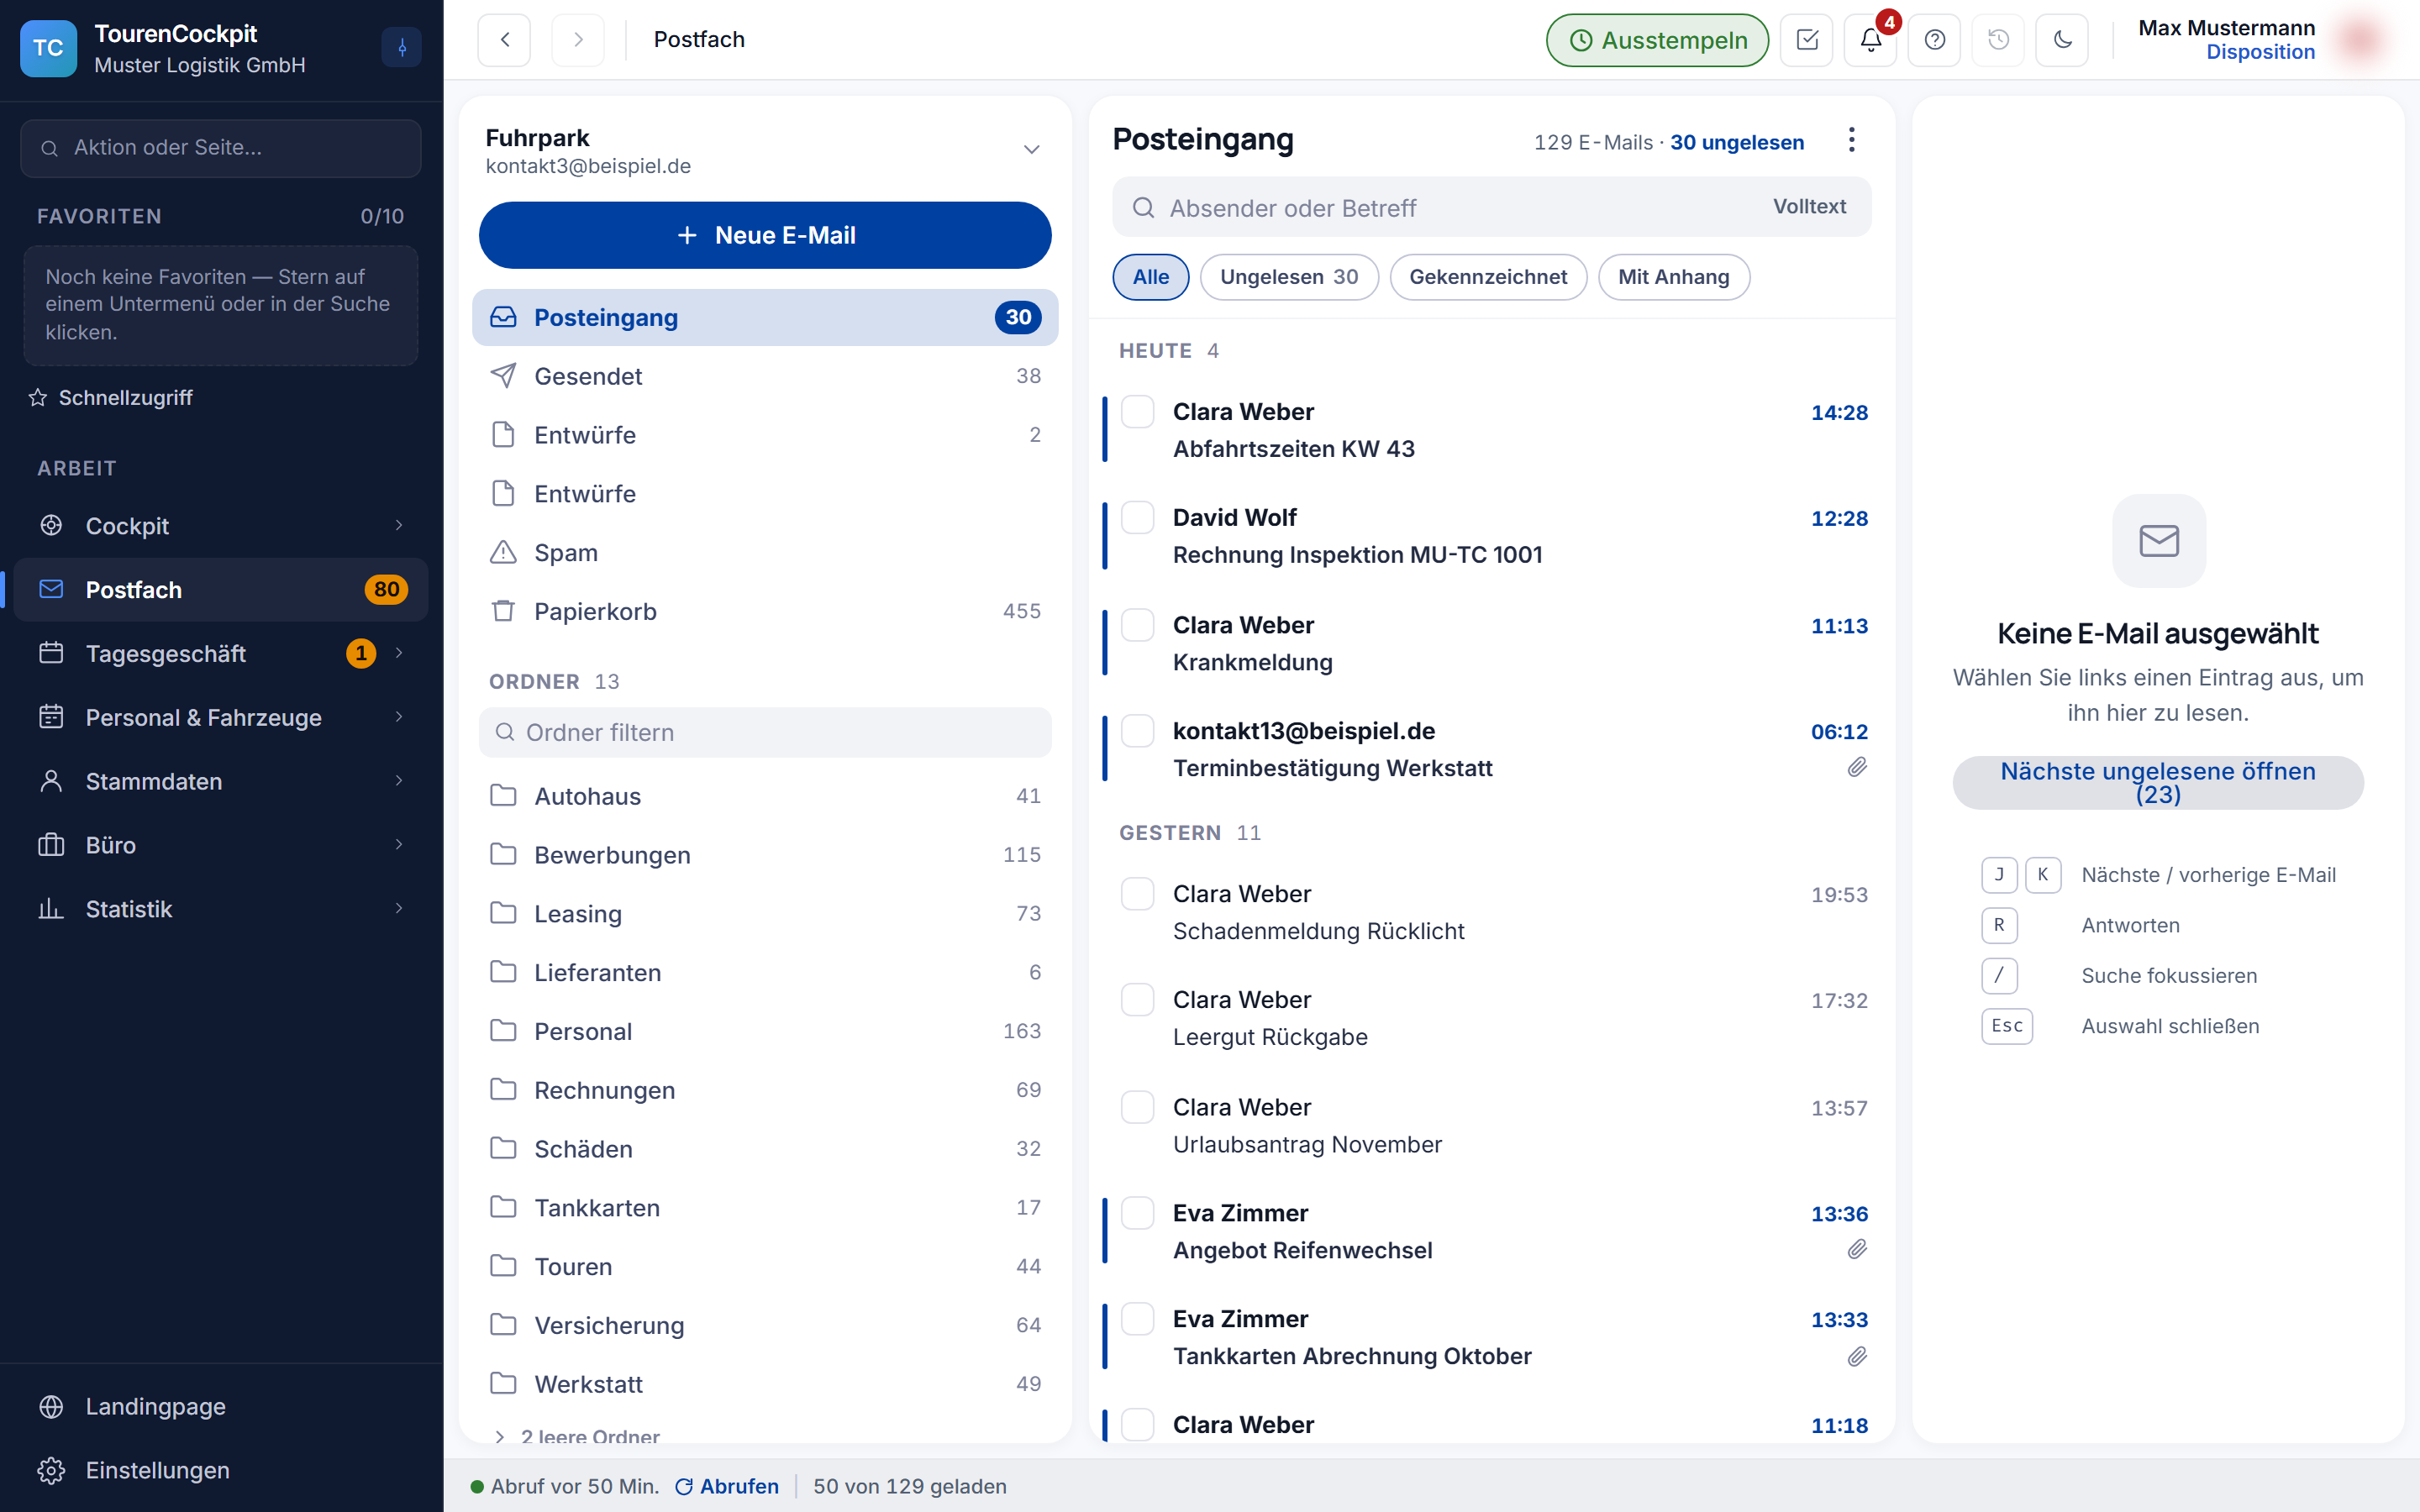Open the tasks checklist icon in top bar
The height and width of the screenshot is (1512, 2420).
click(x=1807, y=40)
